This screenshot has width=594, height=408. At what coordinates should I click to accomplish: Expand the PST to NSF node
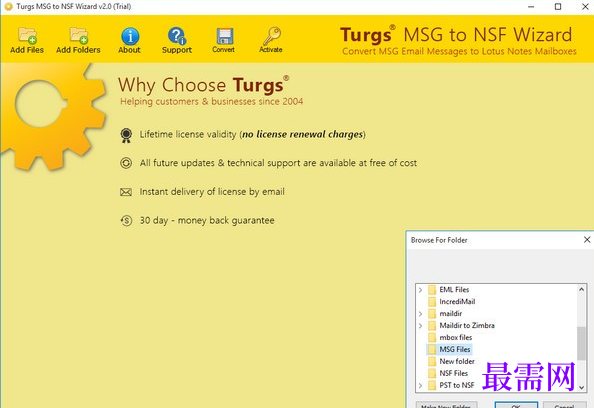(x=420, y=385)
